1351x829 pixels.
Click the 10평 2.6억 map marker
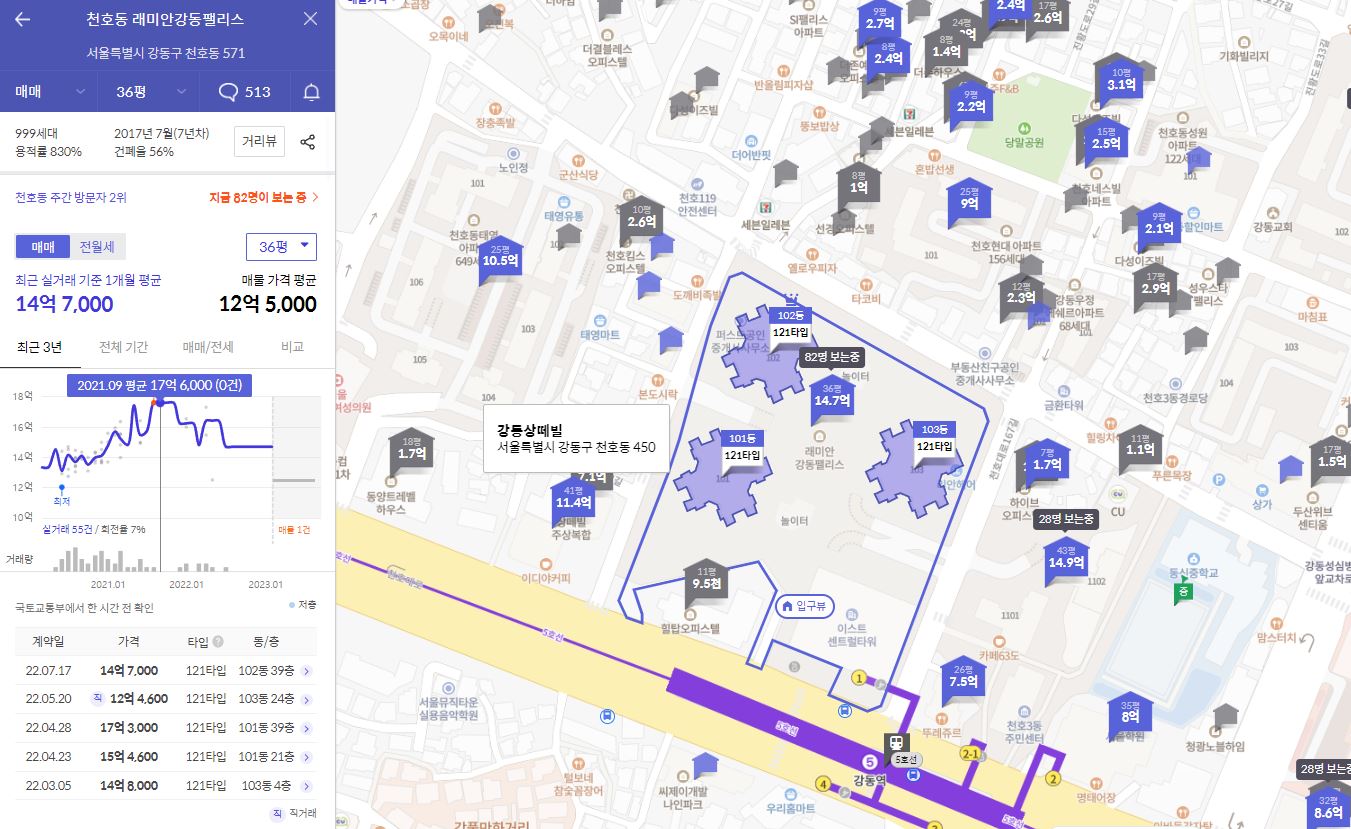pyautogui.click(x=642, y=218)
